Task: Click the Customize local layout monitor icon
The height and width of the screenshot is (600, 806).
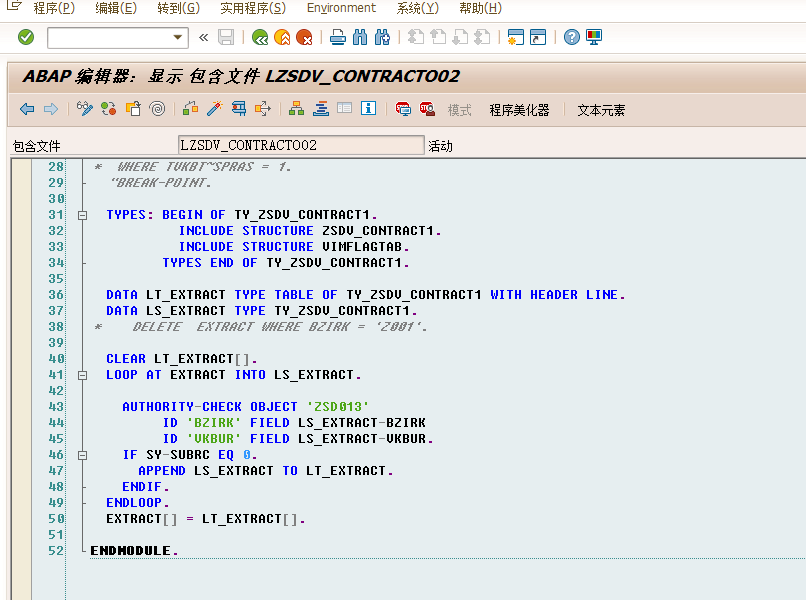Action: coord(594,37)
